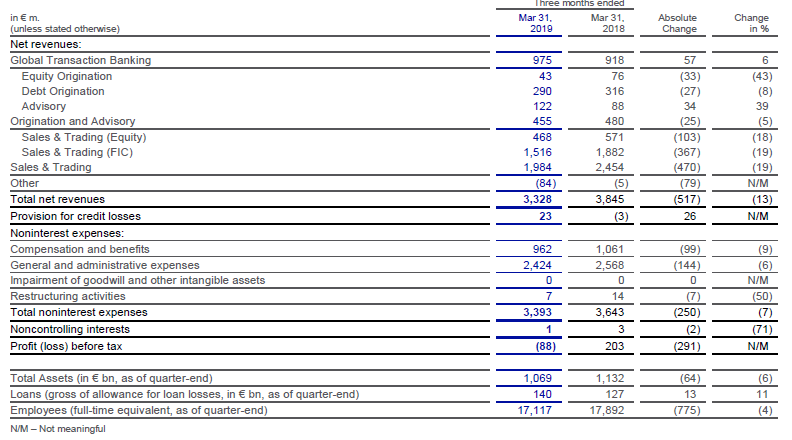Click the 203 profit value for 2018
Image resolution: width=792 pixels, height=440 pixels.
tap(615, 347)
